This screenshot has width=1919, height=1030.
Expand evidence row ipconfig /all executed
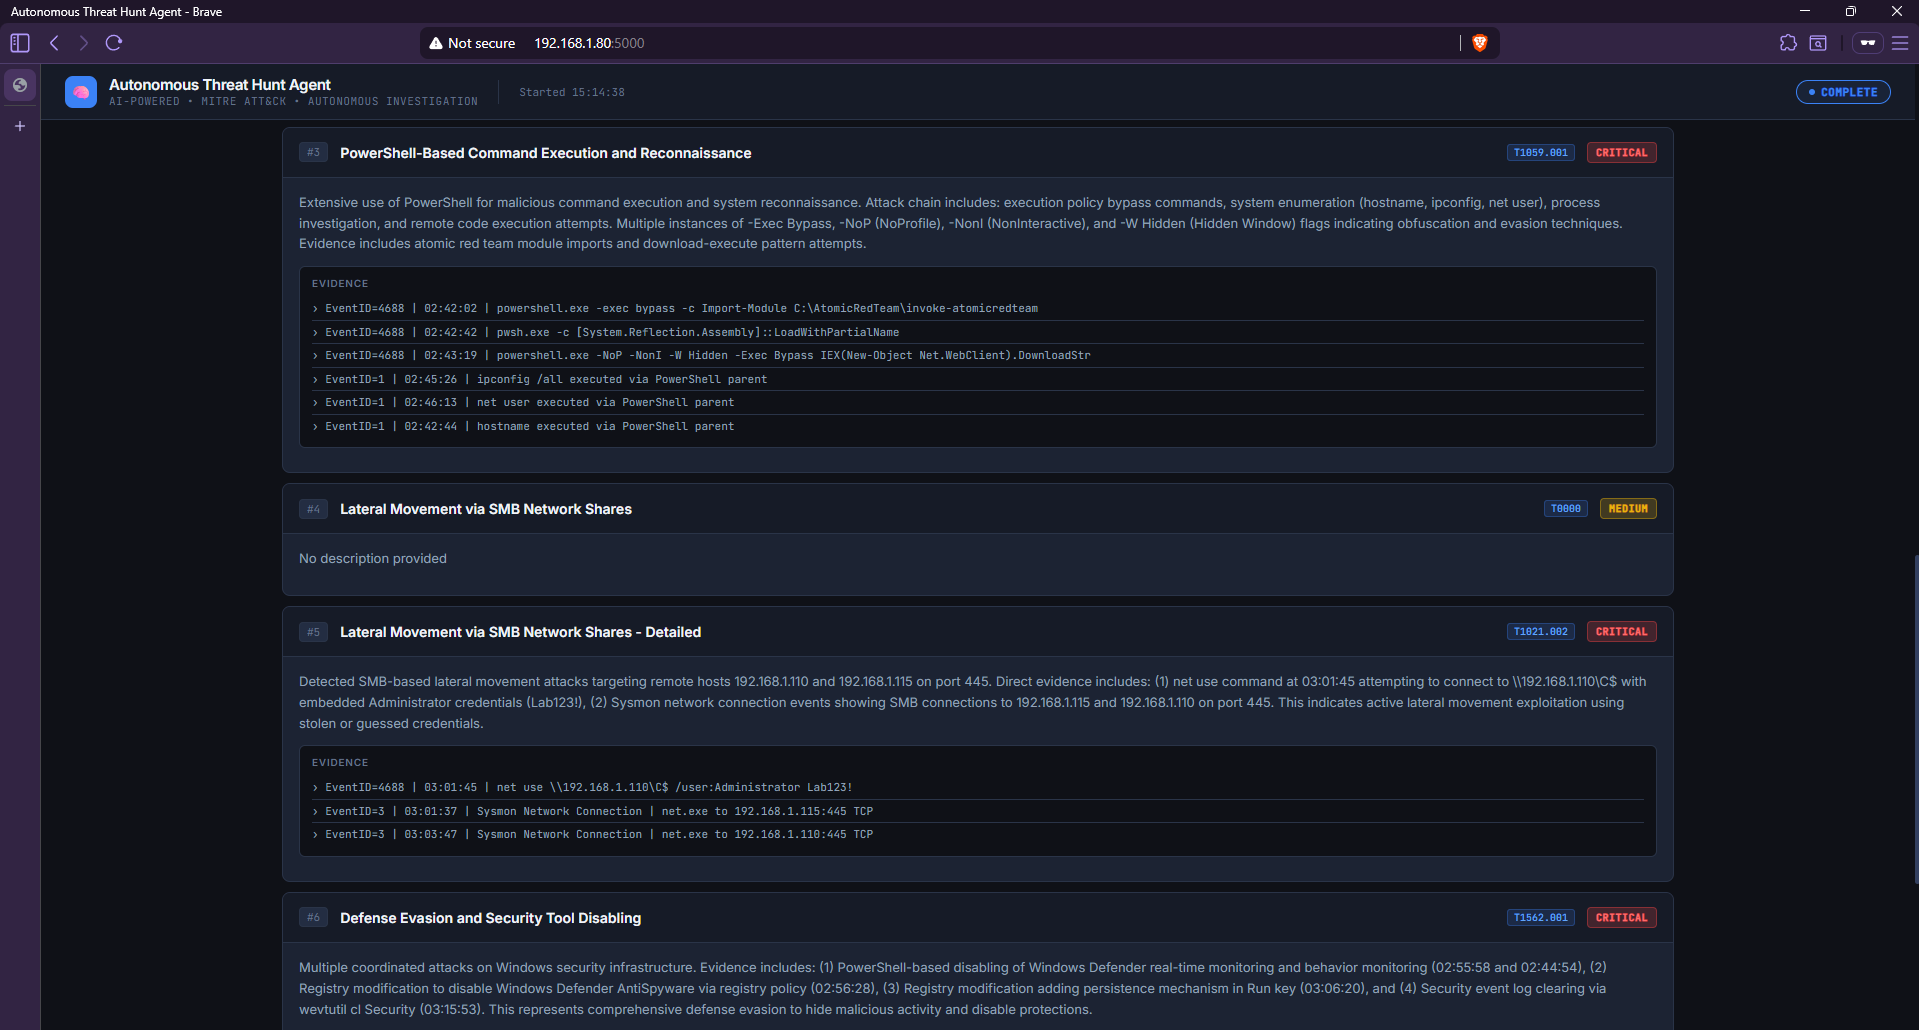pyautogui.click(x=977, y=379)
